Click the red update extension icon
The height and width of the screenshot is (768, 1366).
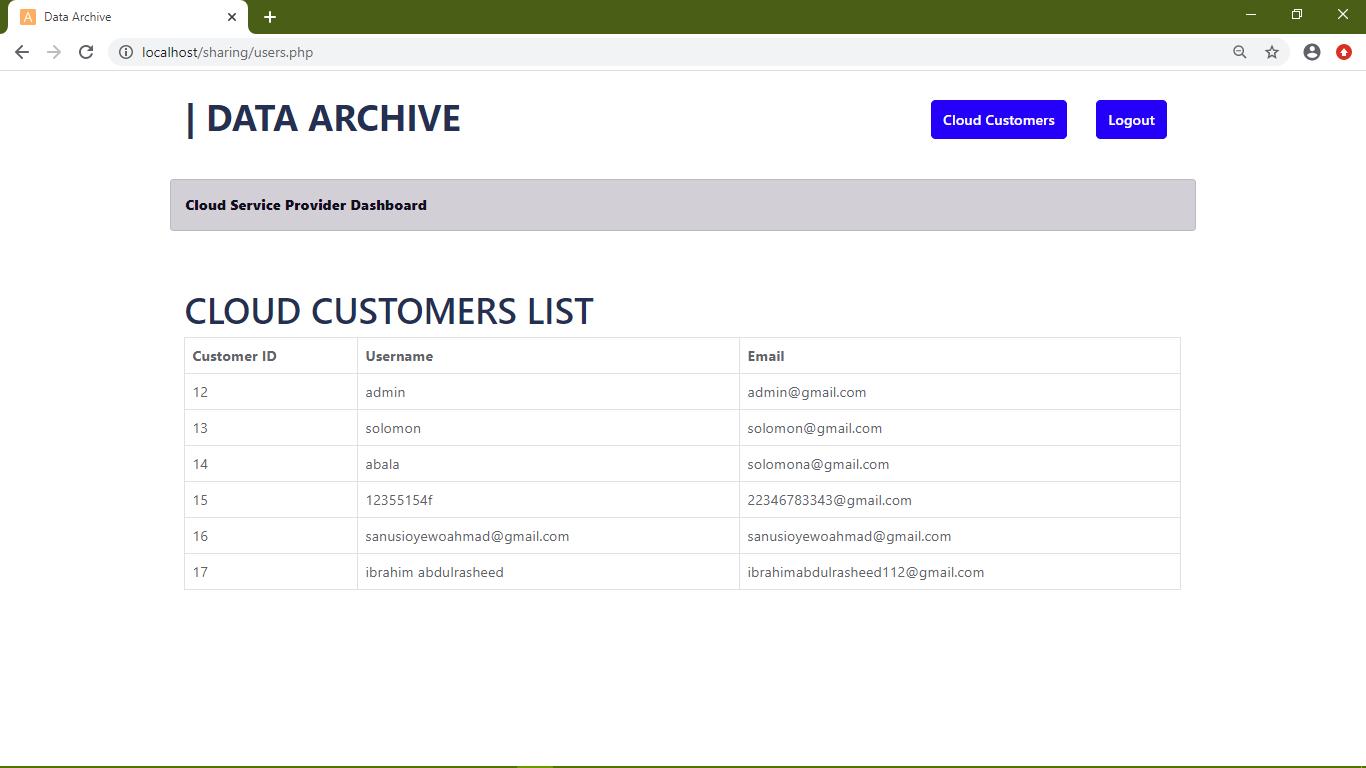coord(1344,52)
